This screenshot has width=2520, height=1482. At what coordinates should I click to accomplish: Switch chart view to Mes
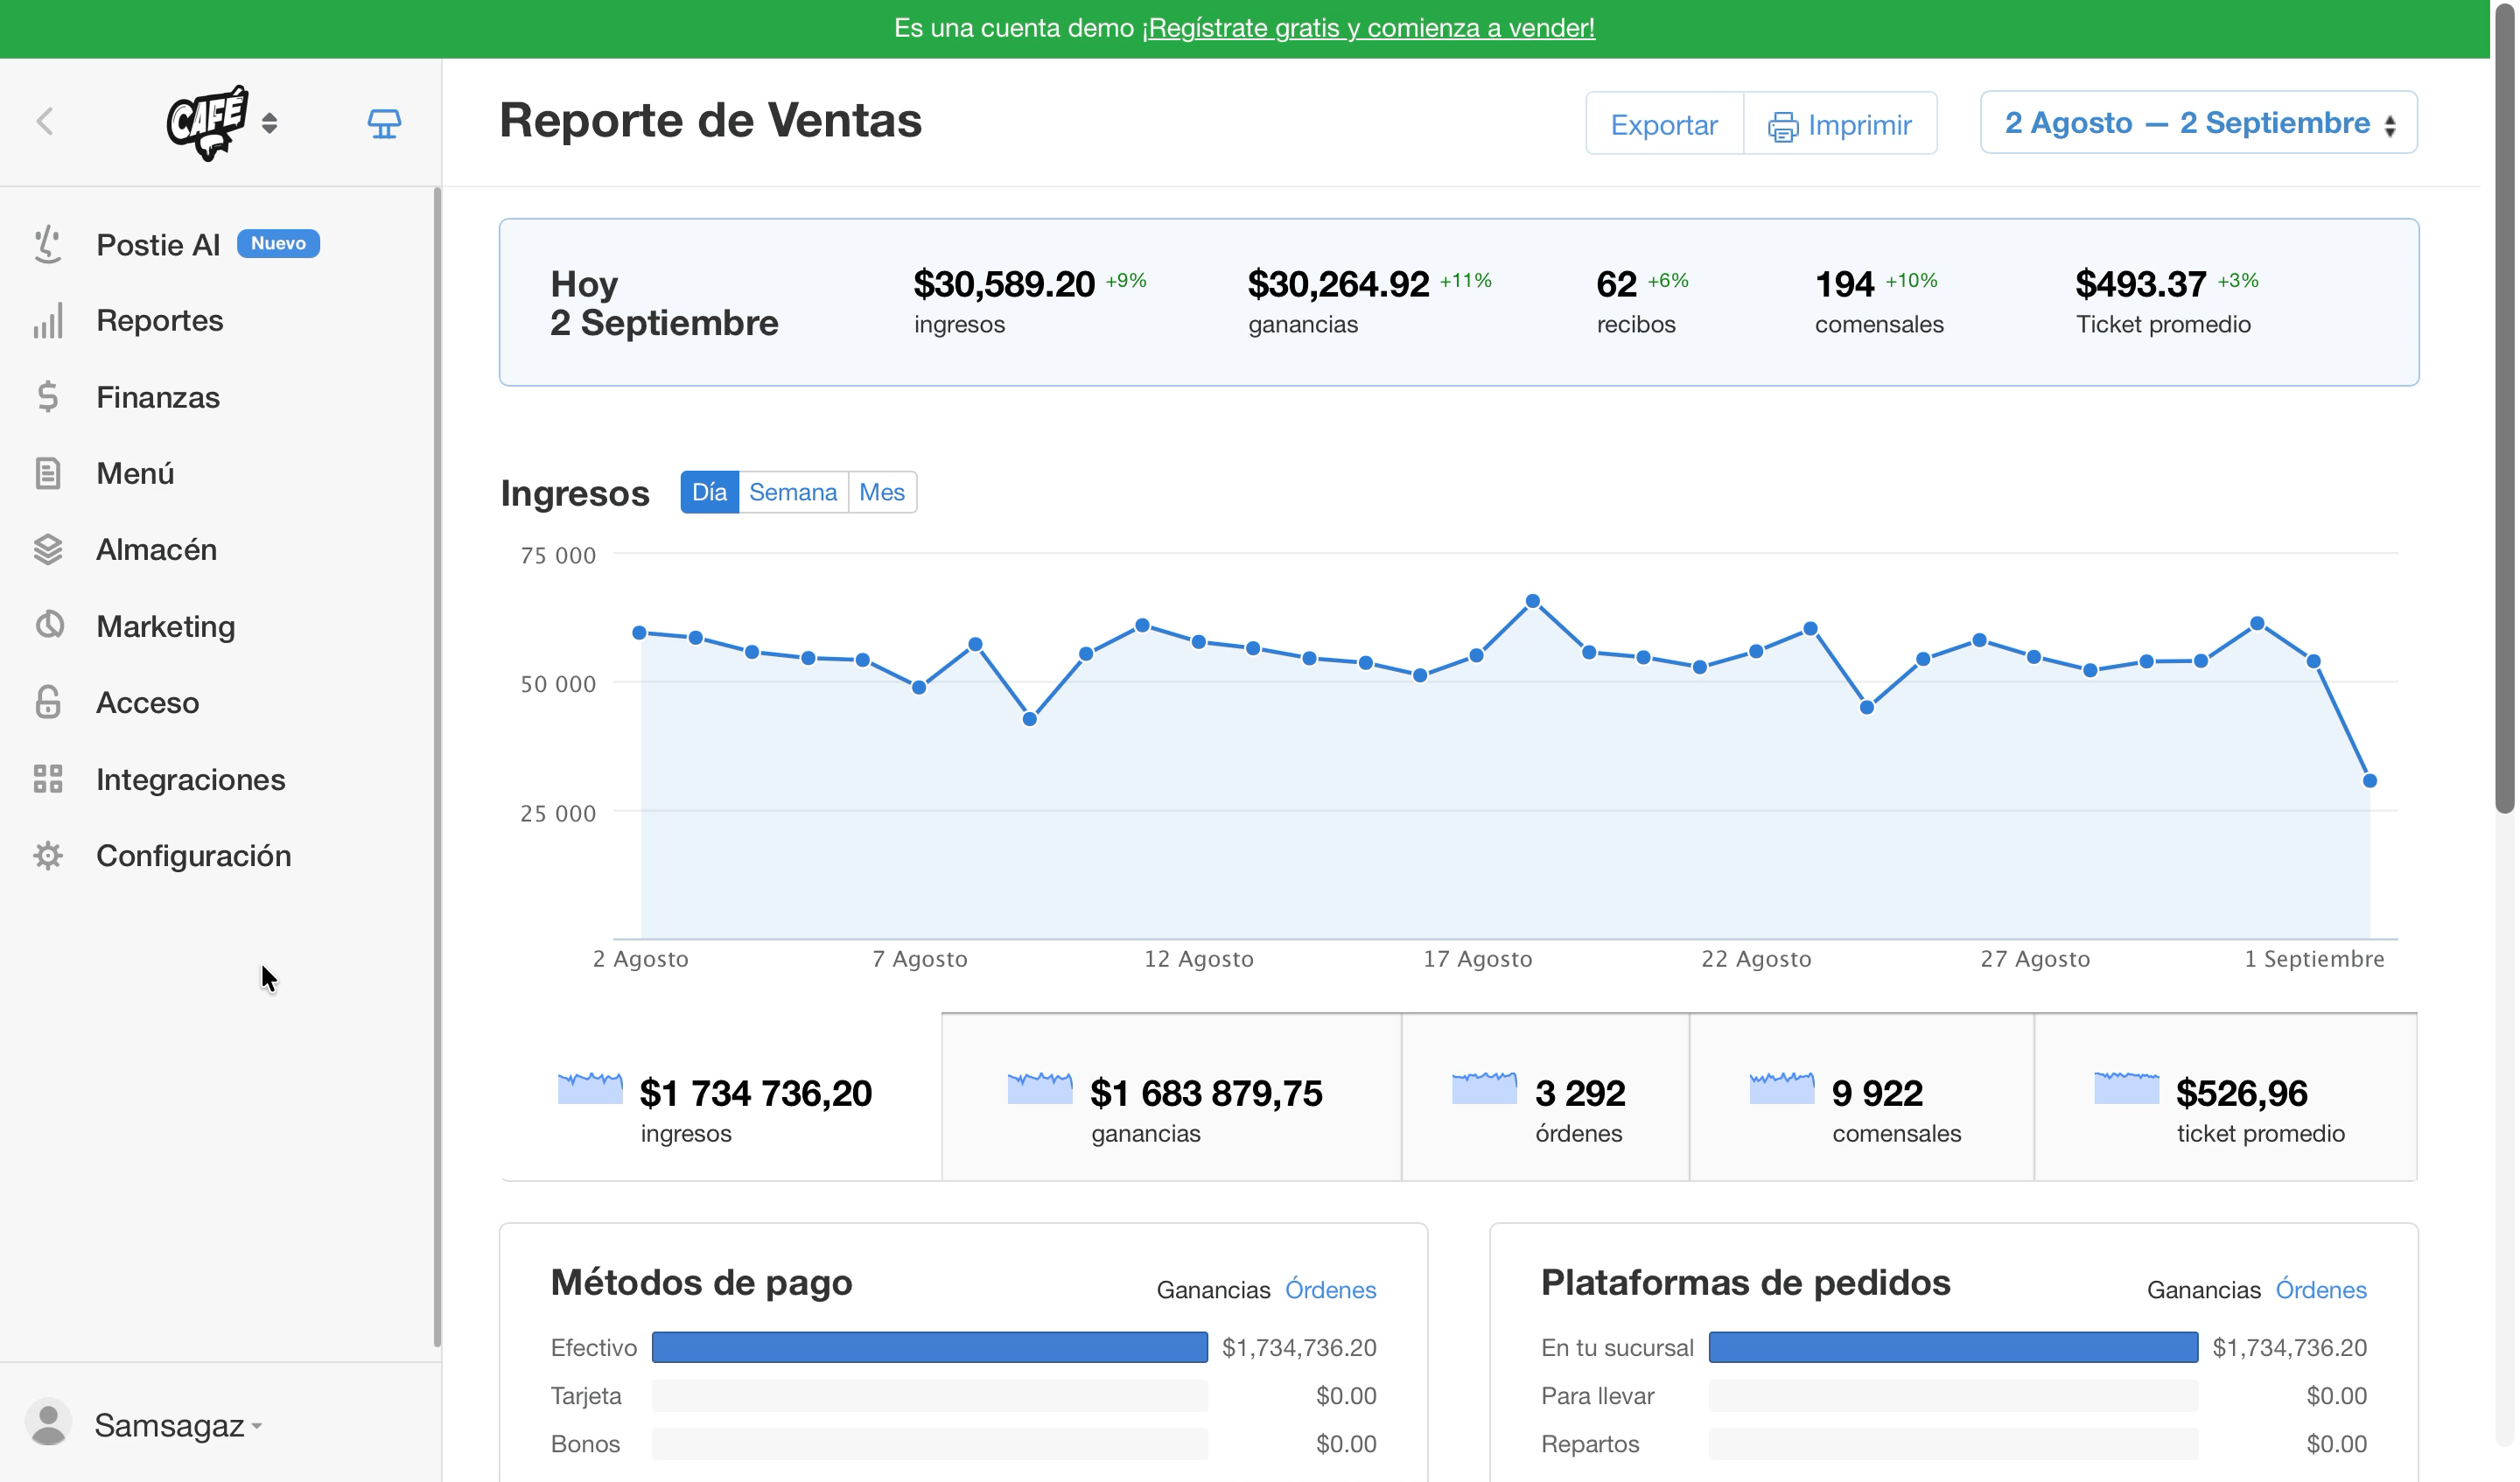point(882,492)
